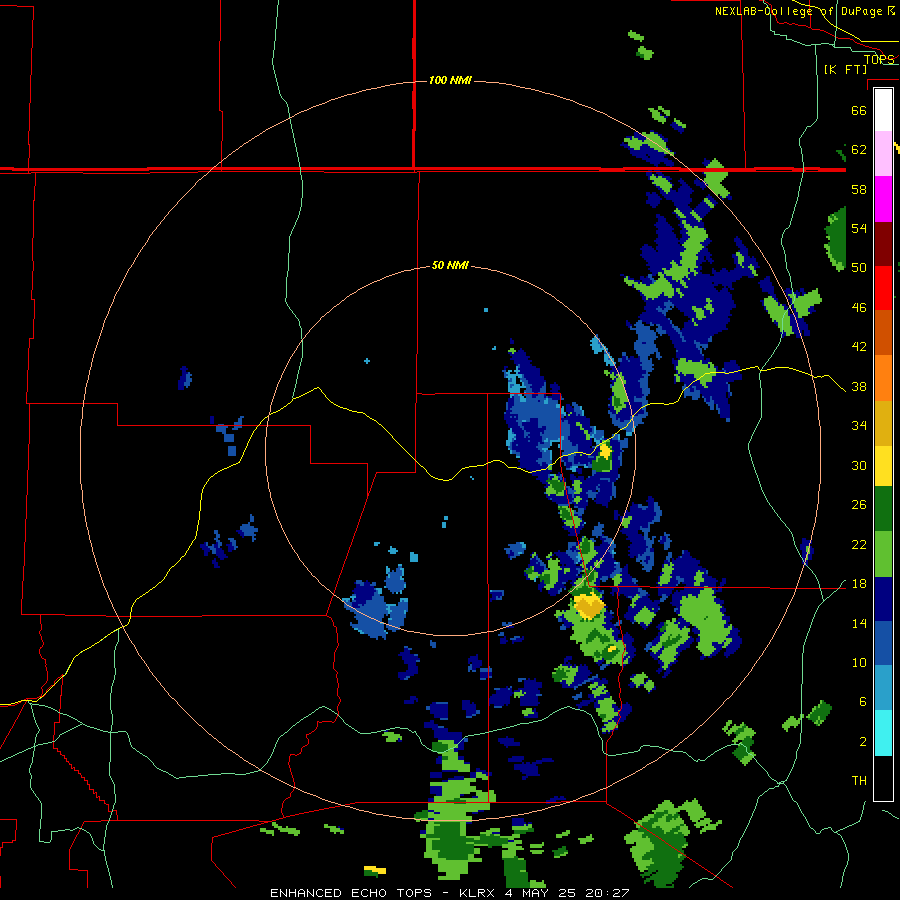Pick the light green legend swatch

click(x=883, y=554)
